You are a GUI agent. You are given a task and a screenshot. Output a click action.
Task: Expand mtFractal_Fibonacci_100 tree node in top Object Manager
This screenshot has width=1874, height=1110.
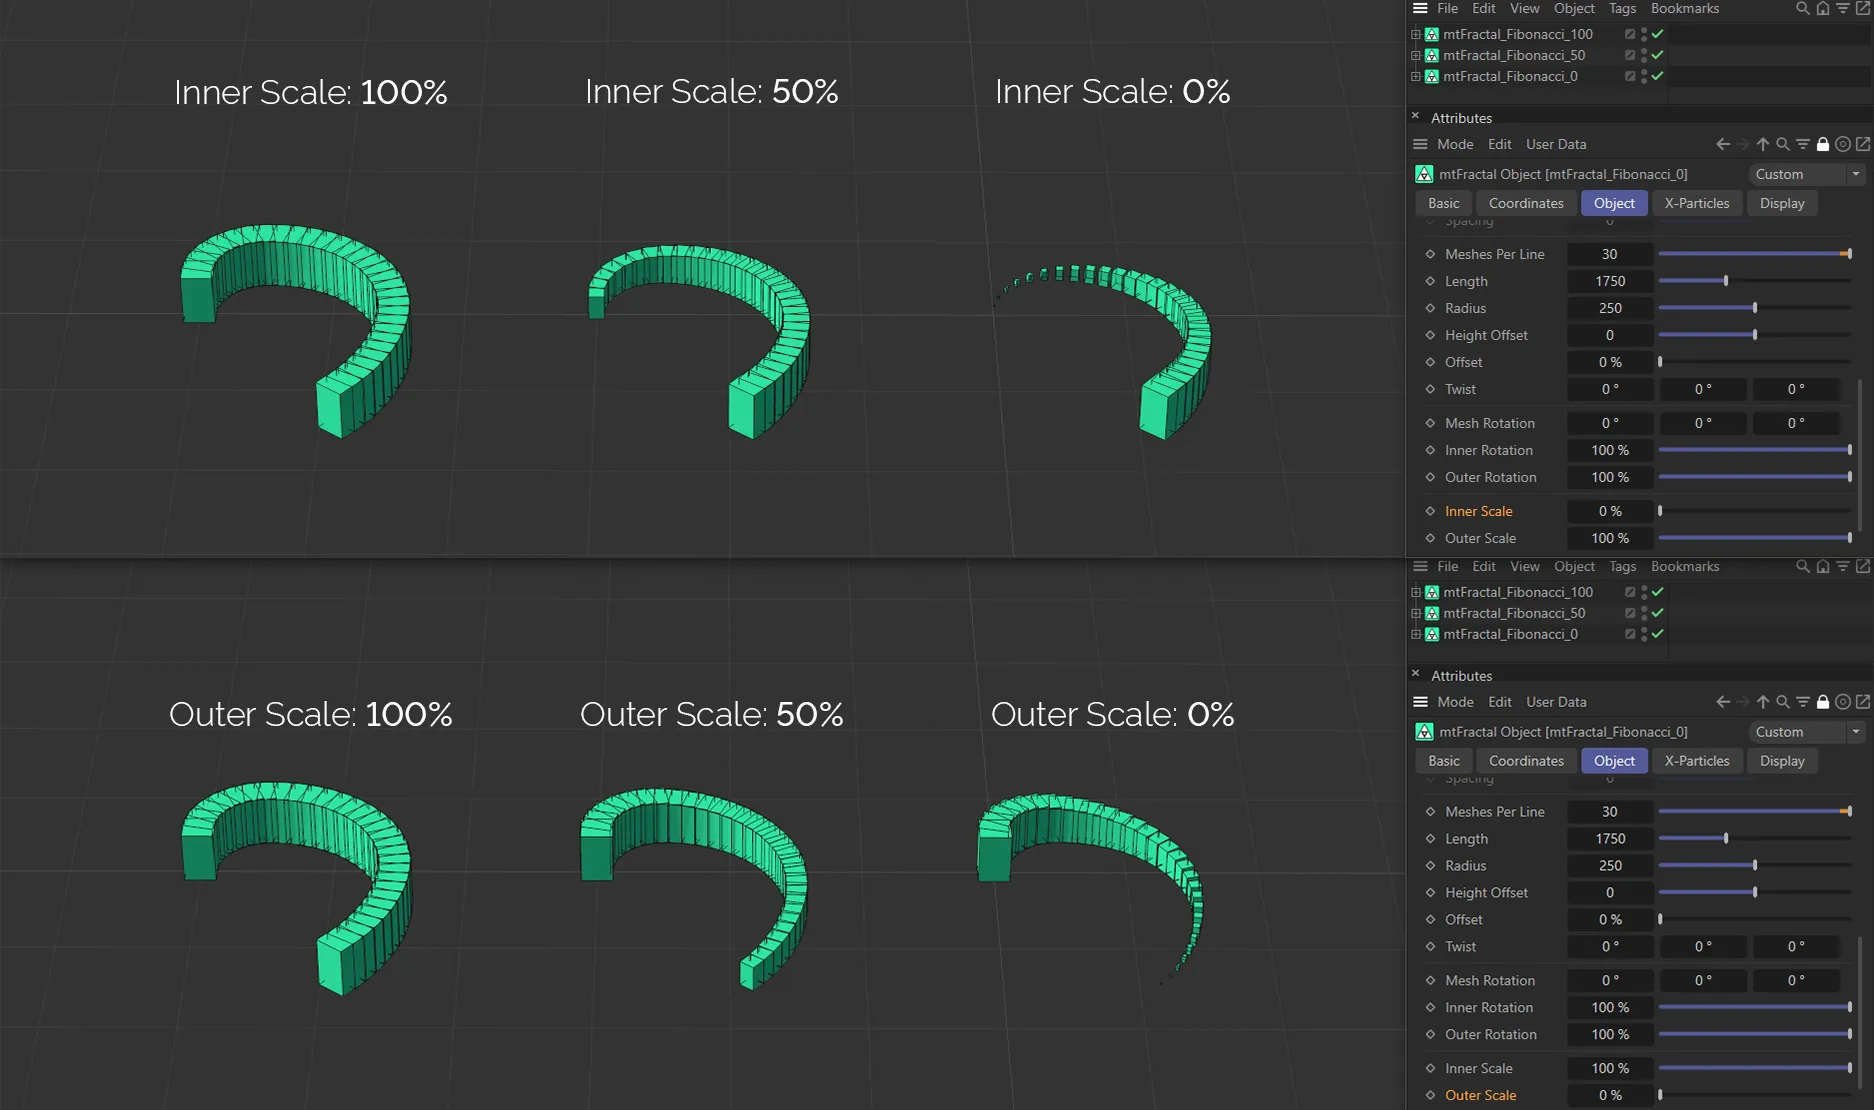(1416, 34)
